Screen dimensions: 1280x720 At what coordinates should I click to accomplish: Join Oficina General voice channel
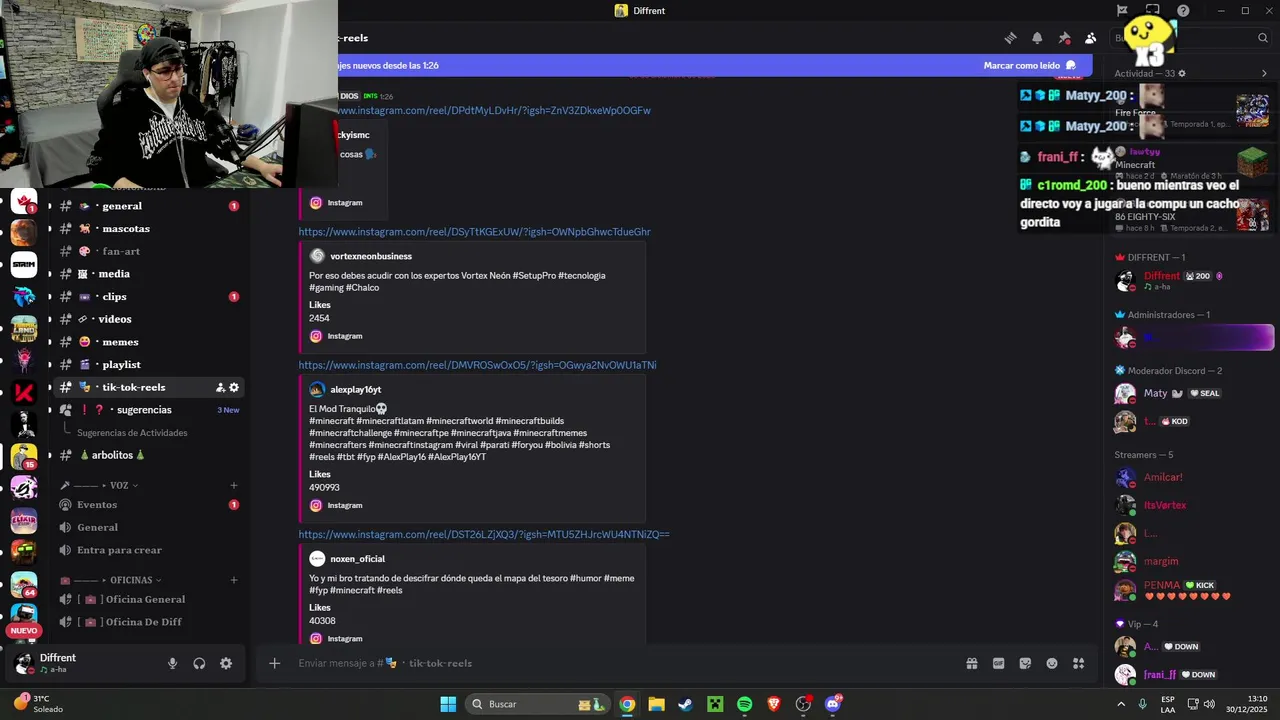[147, 599]
